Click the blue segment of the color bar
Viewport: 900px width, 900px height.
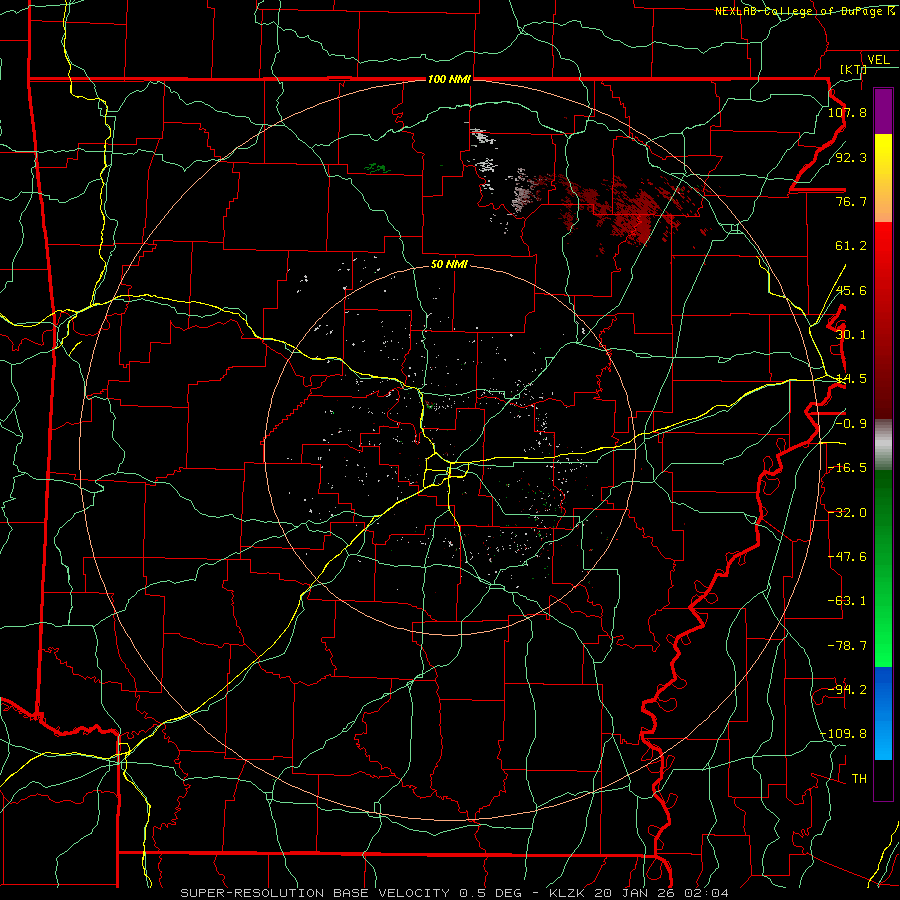pyautogui.click(x=883, y=713)
